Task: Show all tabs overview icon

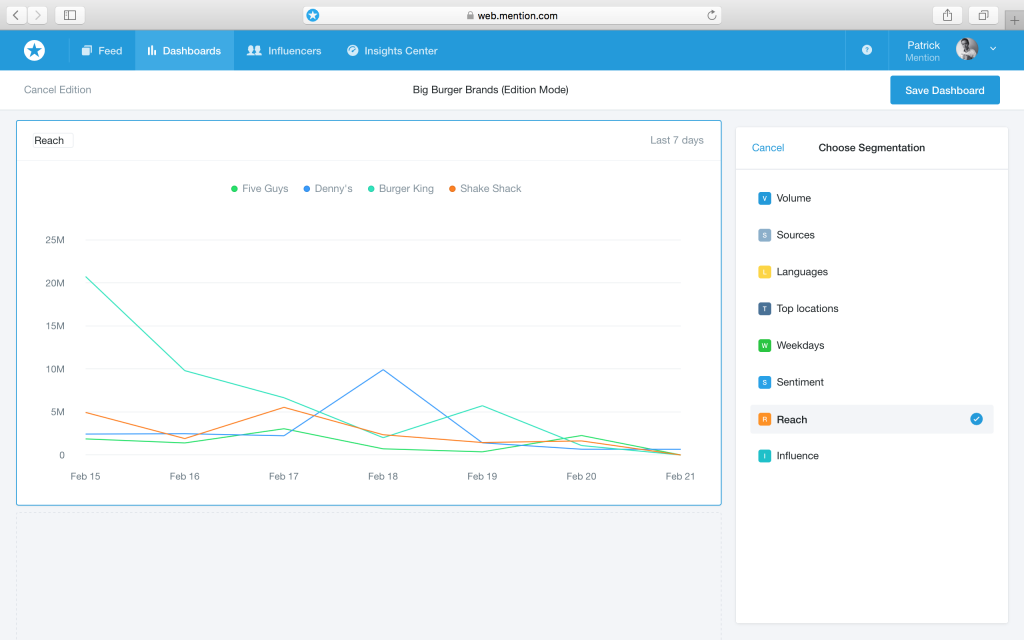Action: click(x=983, y=15)
